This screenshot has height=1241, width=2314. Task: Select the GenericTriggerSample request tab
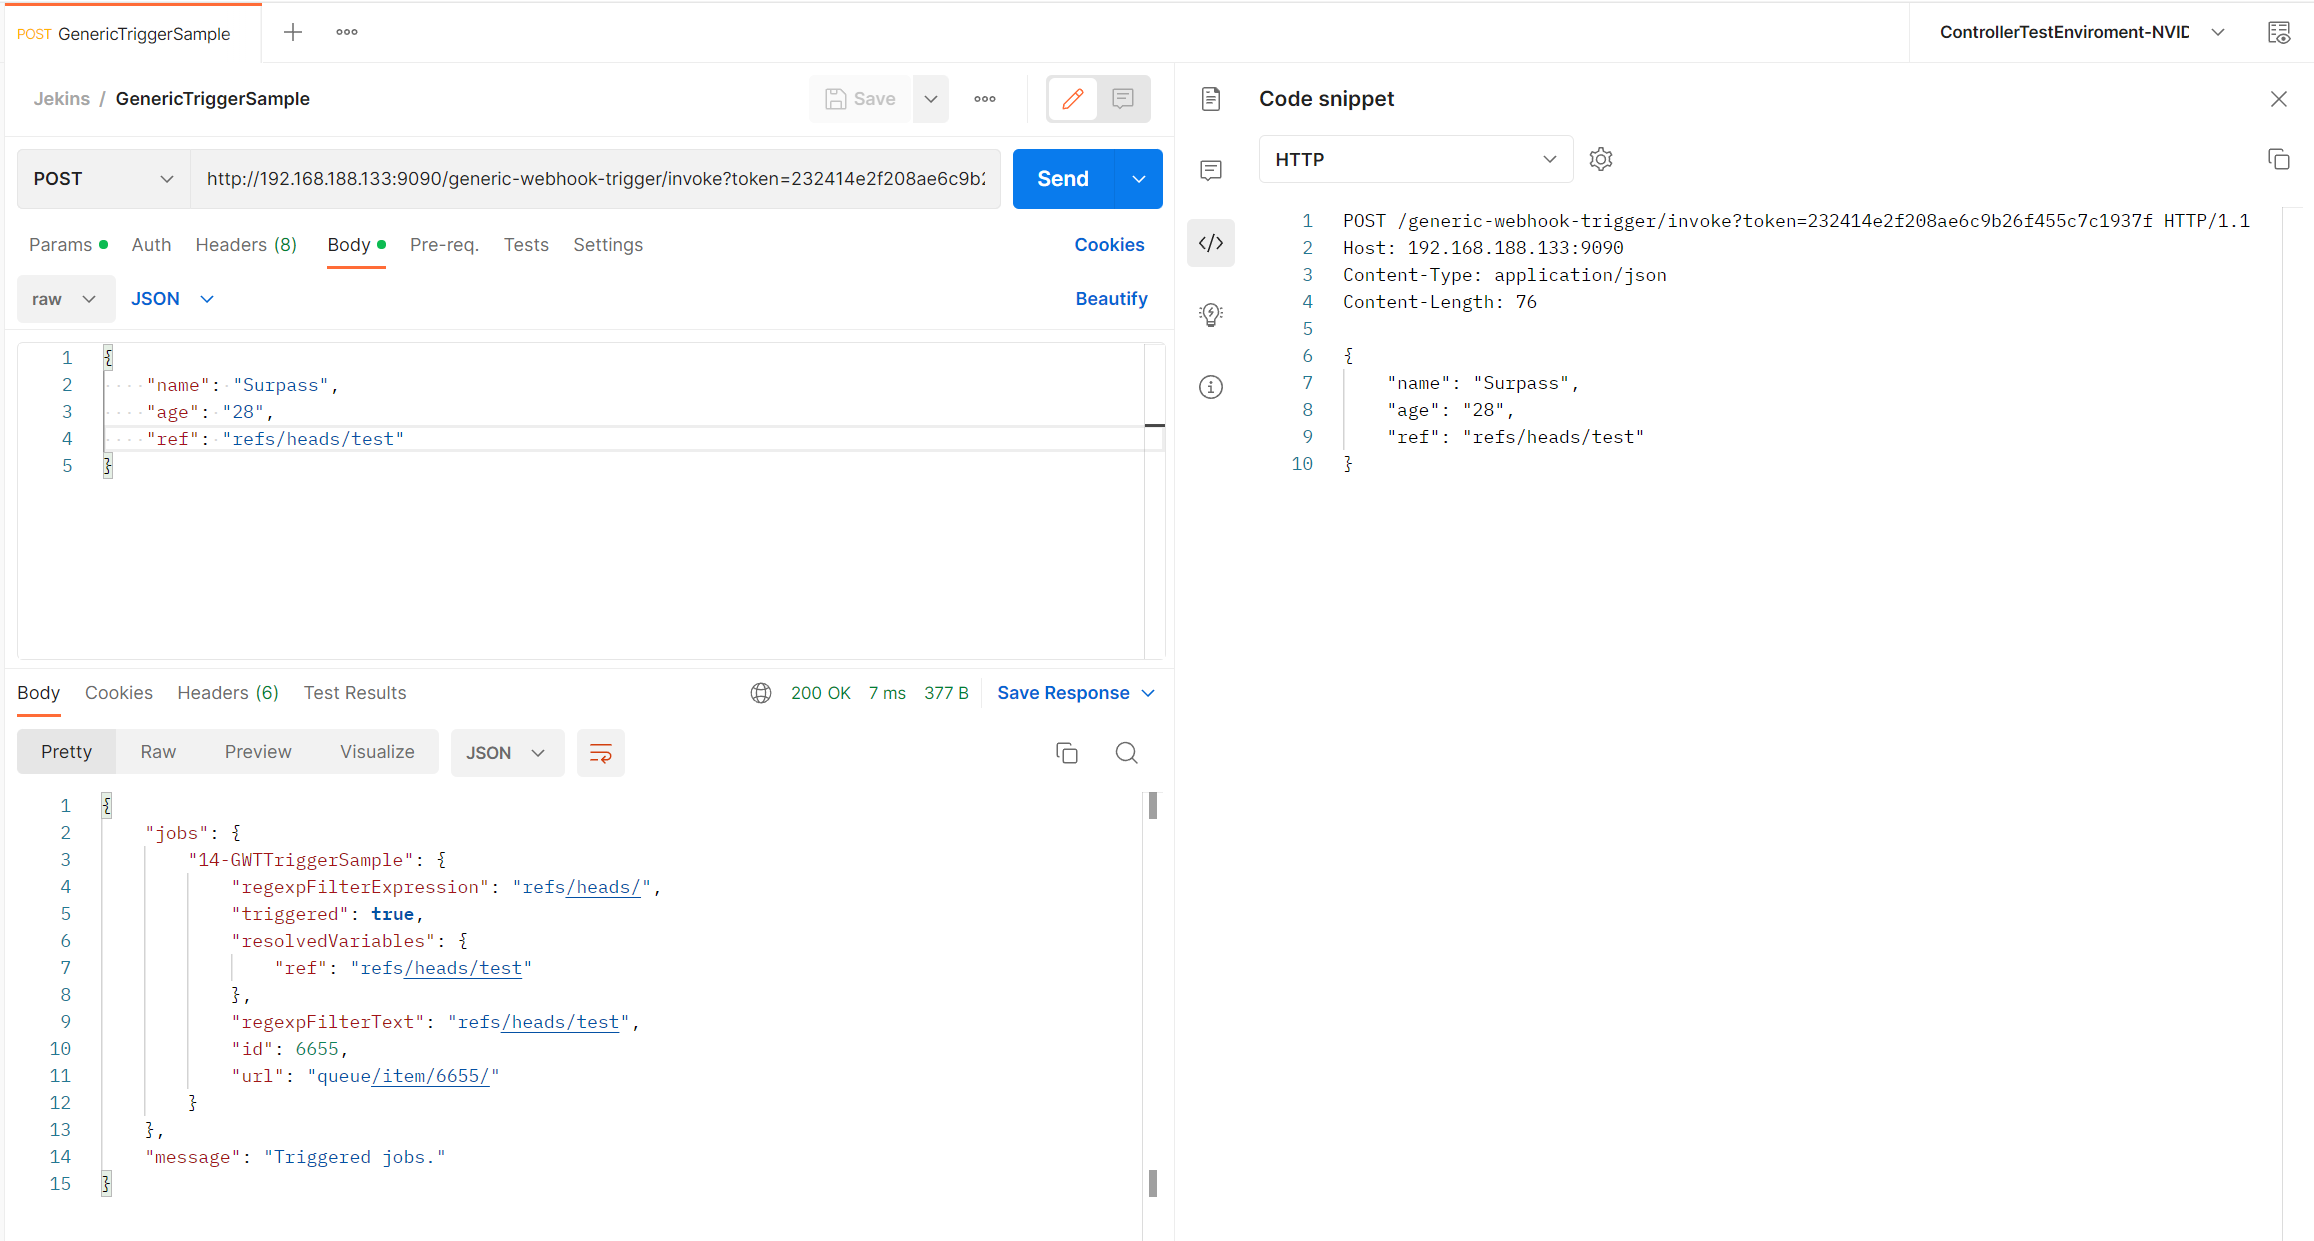[132, 34]
